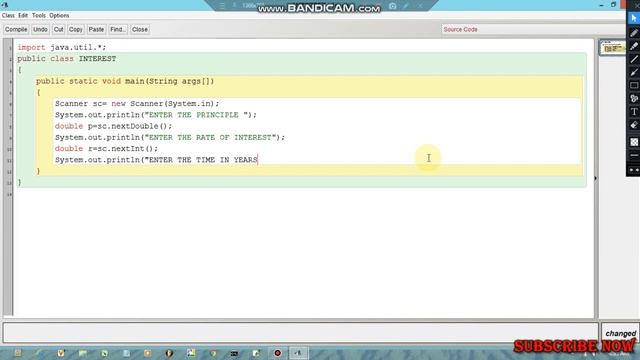Minimize the BlueJ editor window
This screenshot has height=360, width=640.
tap(601, 4)
